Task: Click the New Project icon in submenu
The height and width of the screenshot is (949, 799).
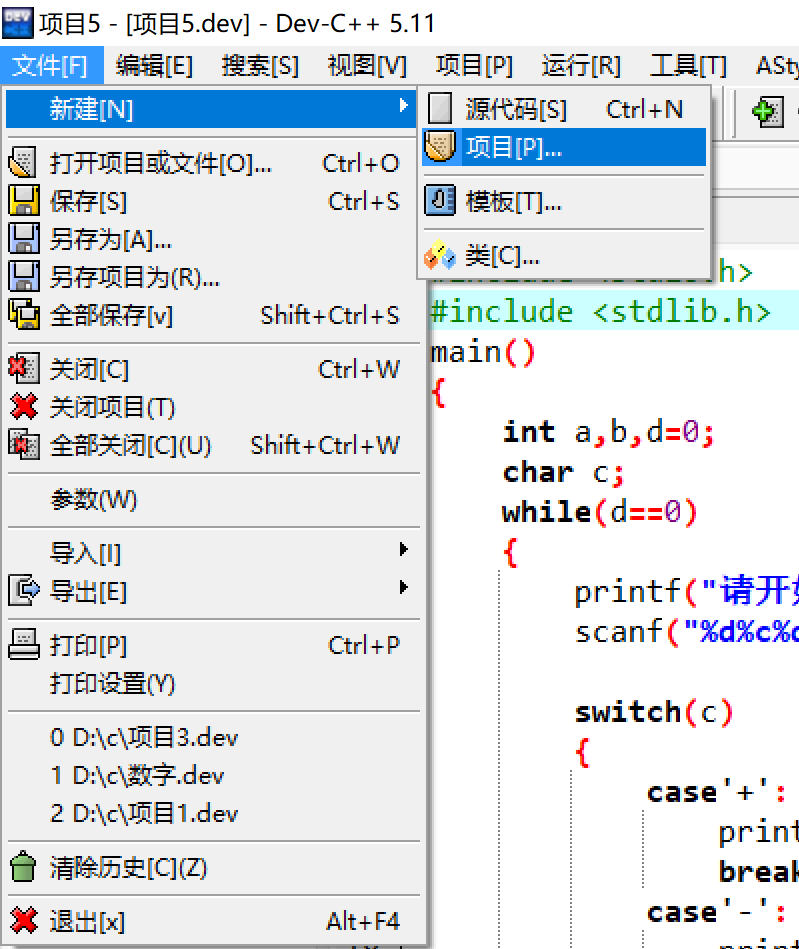Action: click(x=440, y=146)
